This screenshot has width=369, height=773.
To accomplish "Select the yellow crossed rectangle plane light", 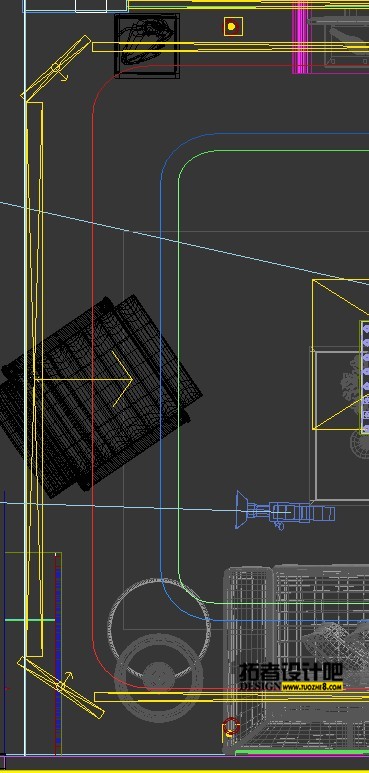I will 340,355.
